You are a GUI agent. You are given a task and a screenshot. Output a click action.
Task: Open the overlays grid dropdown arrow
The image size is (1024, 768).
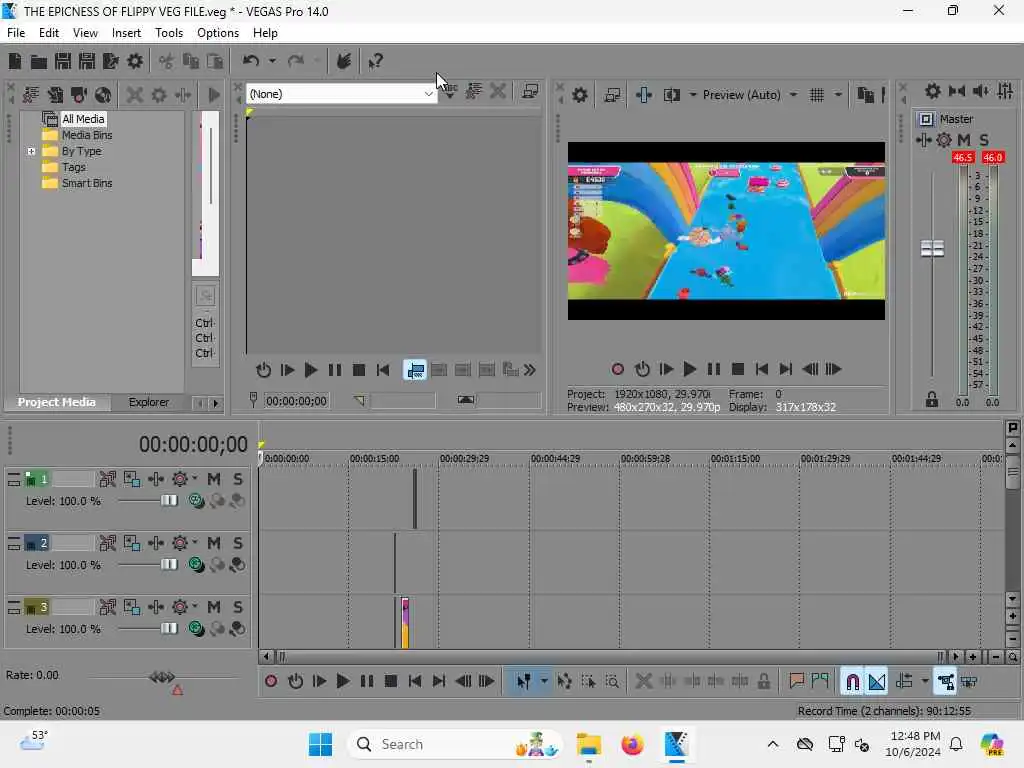pos(838,95)
